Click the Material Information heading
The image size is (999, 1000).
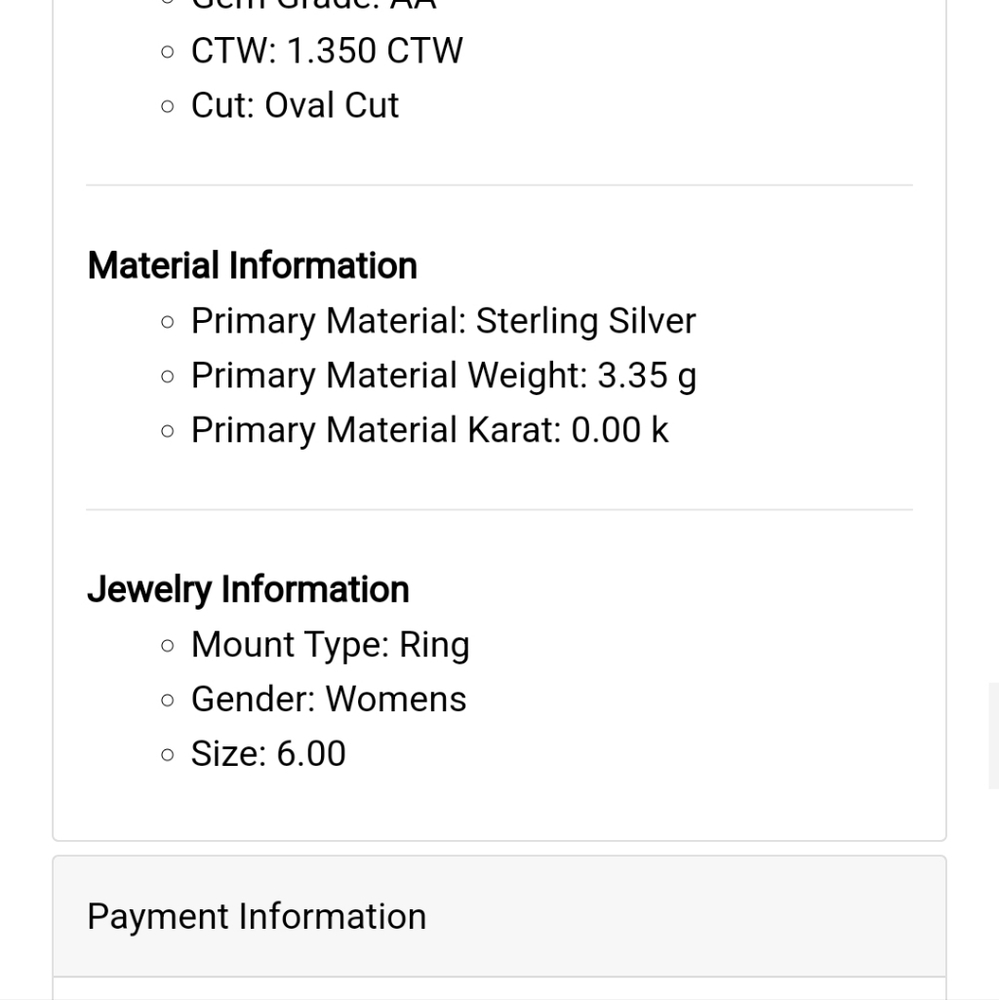click(252, 266)
